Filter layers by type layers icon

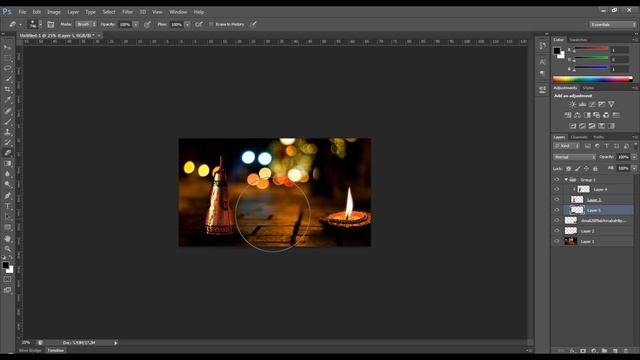point(607,146)
